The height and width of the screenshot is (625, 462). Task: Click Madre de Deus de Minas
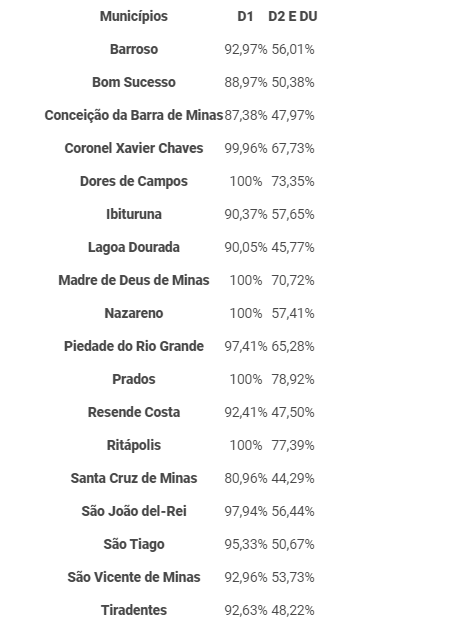tap(134, 280)
